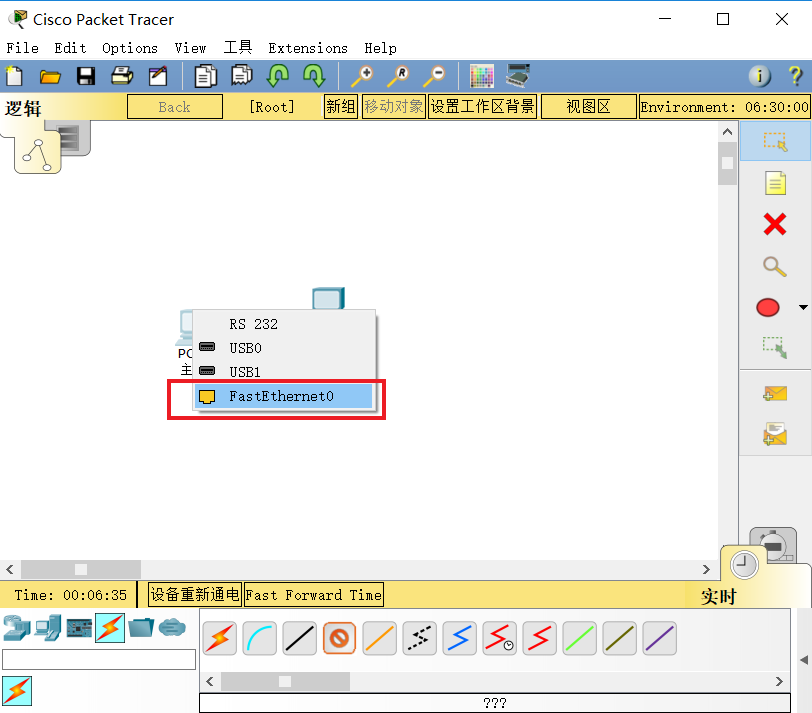812x713 pixels.
Task: Open the Options menu
Action: (129, 48)
